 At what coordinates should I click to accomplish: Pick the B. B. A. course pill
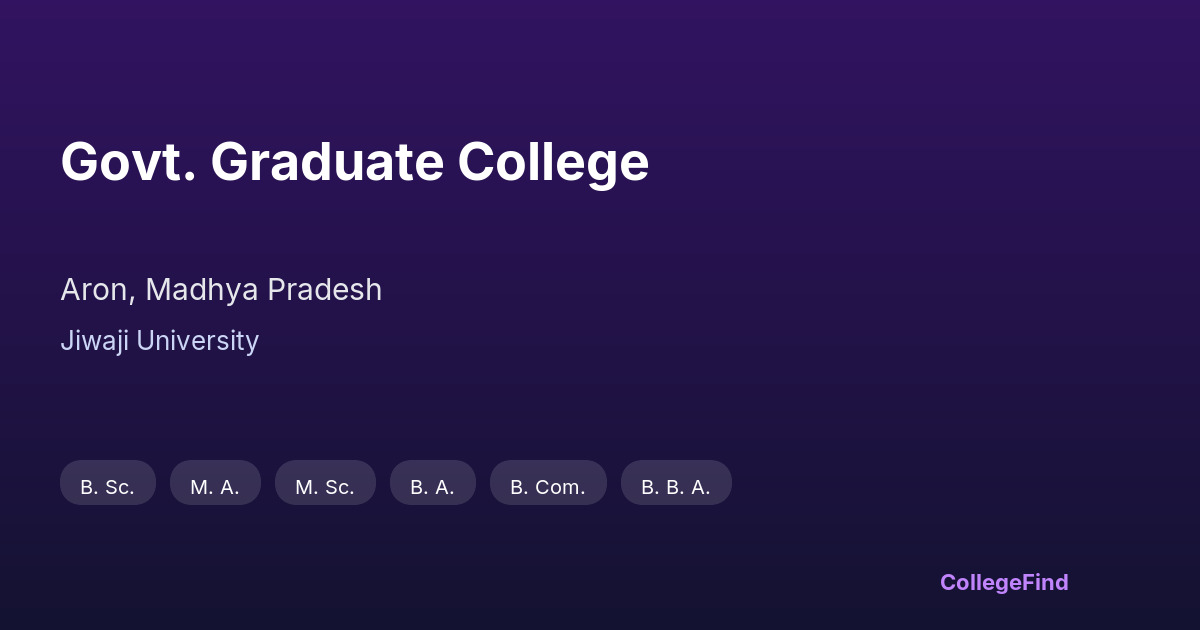tap(676, 483)
